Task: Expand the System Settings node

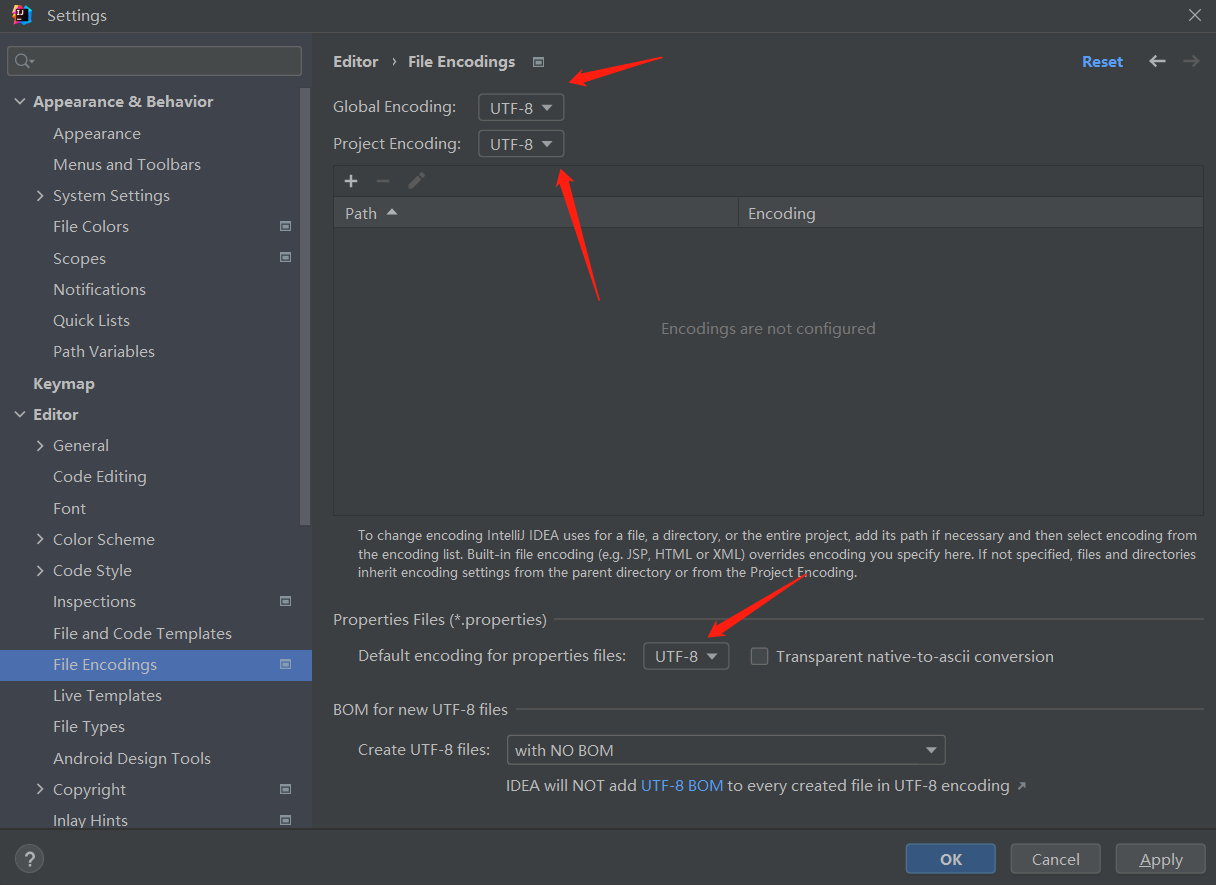Action: [40, 195]
